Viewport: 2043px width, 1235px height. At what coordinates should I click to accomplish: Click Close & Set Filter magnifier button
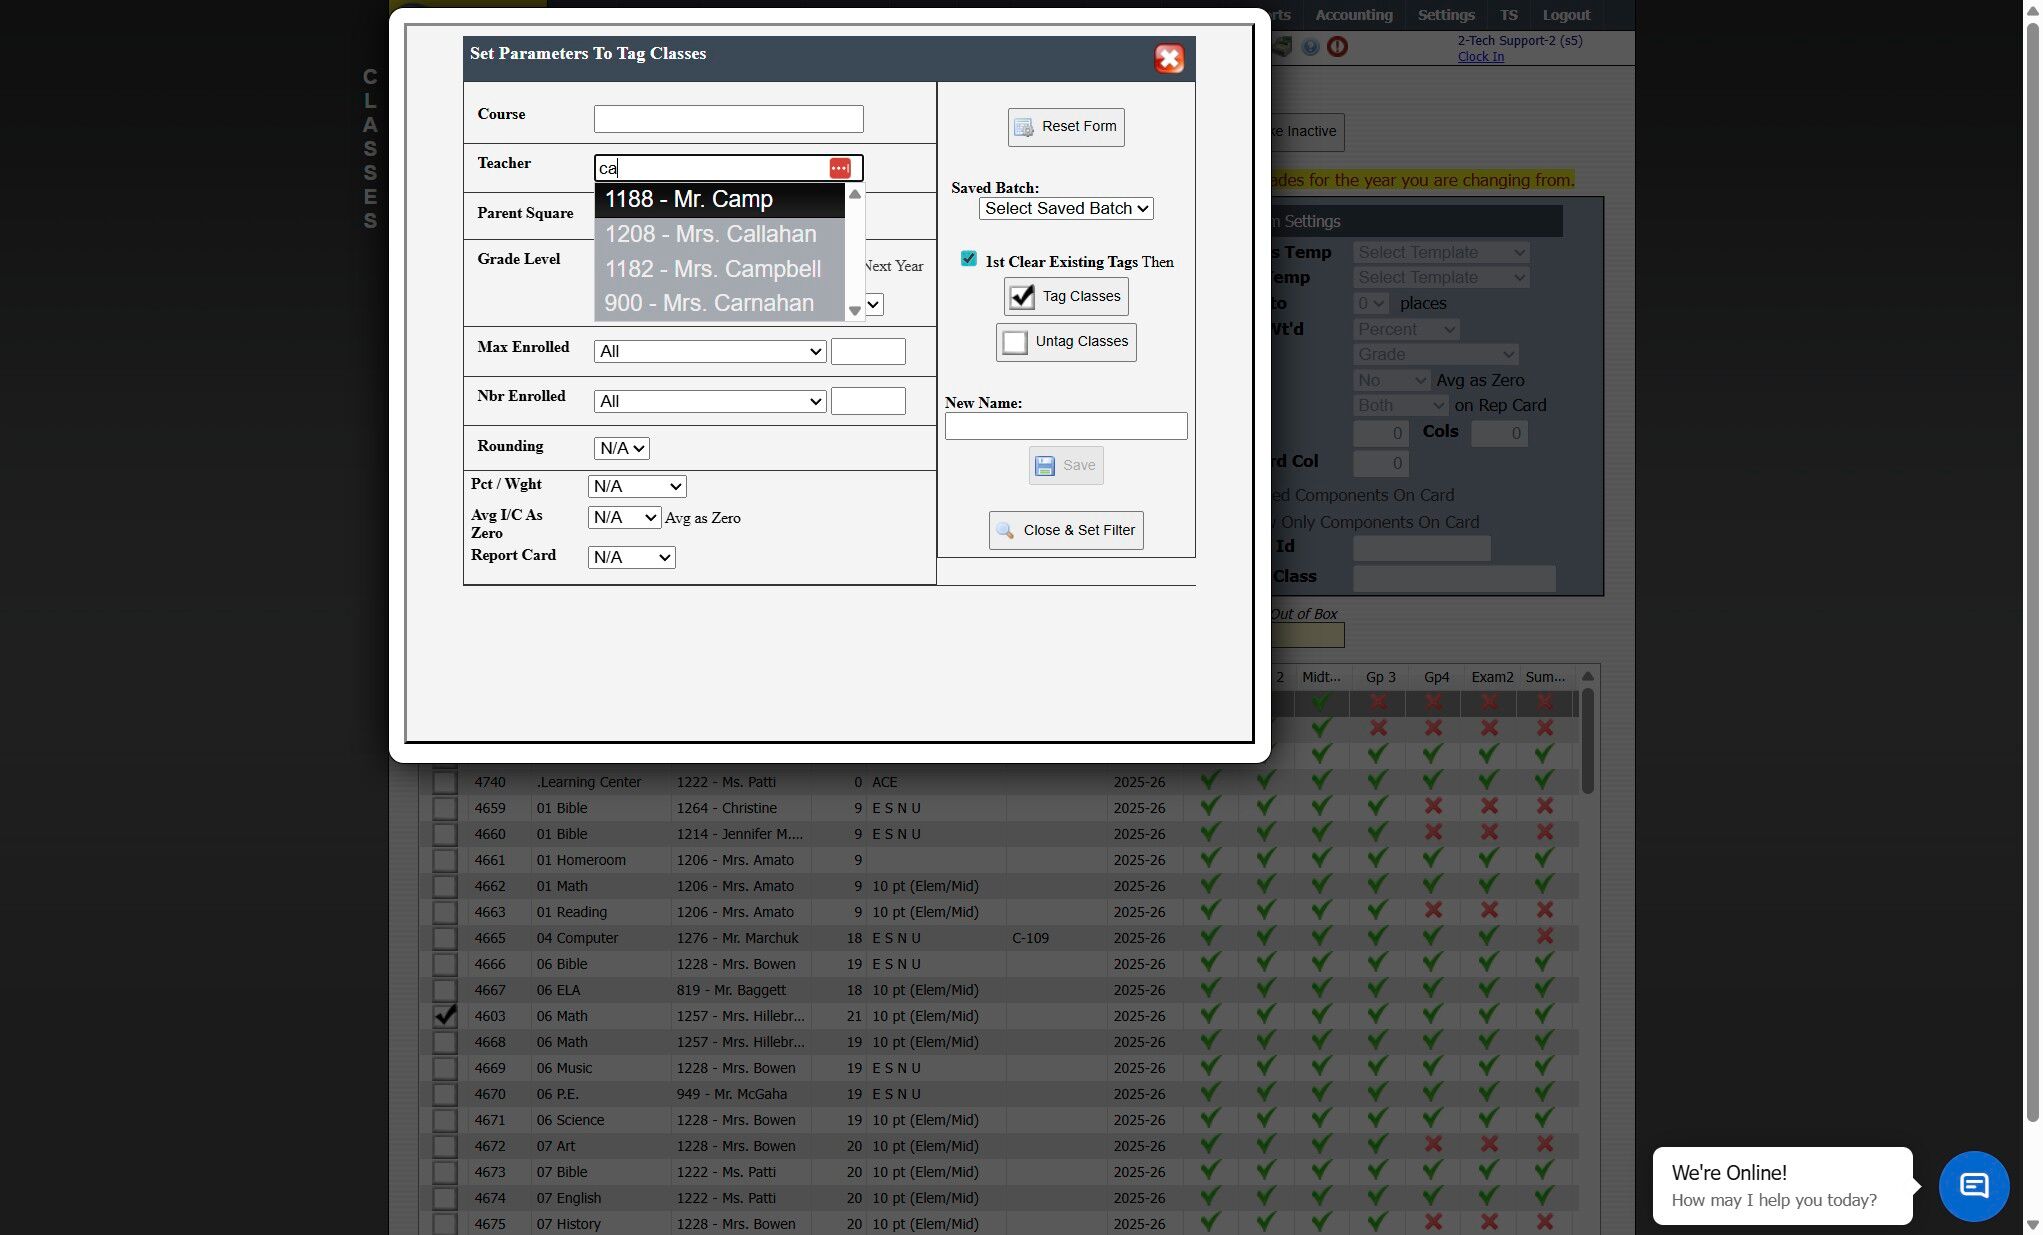(1065, 531)
